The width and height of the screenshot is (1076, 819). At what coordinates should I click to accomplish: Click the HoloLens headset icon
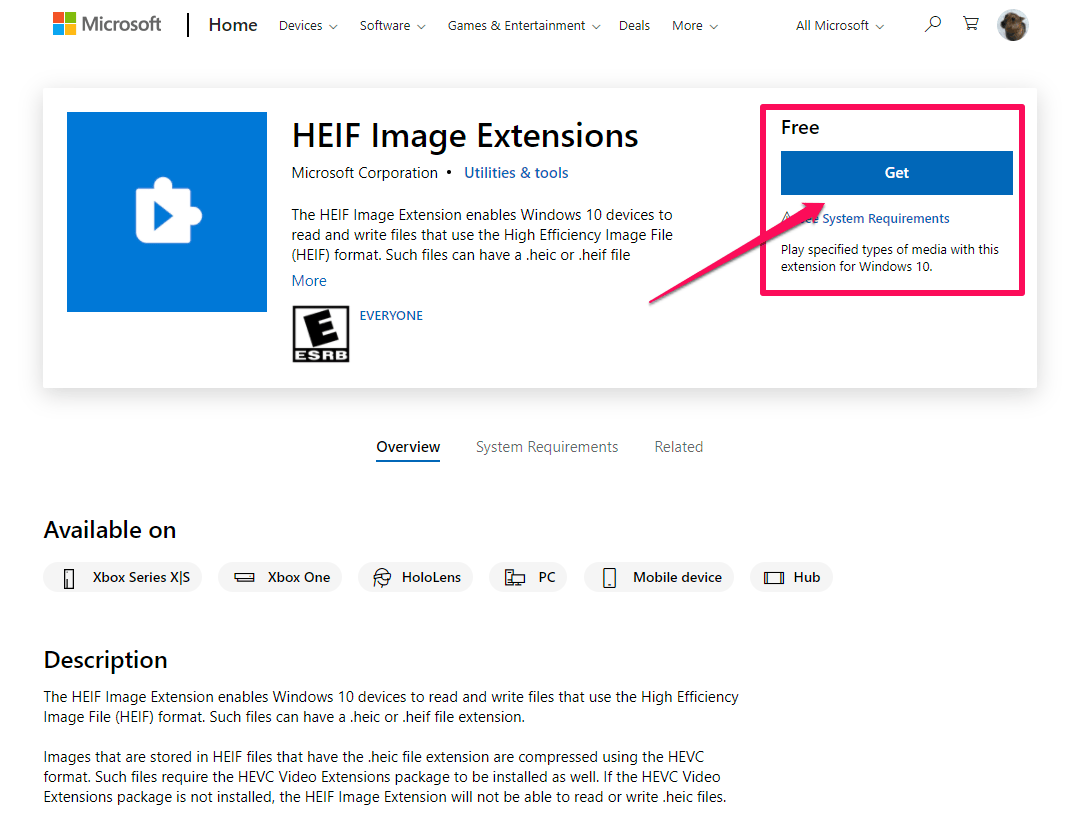382,577
